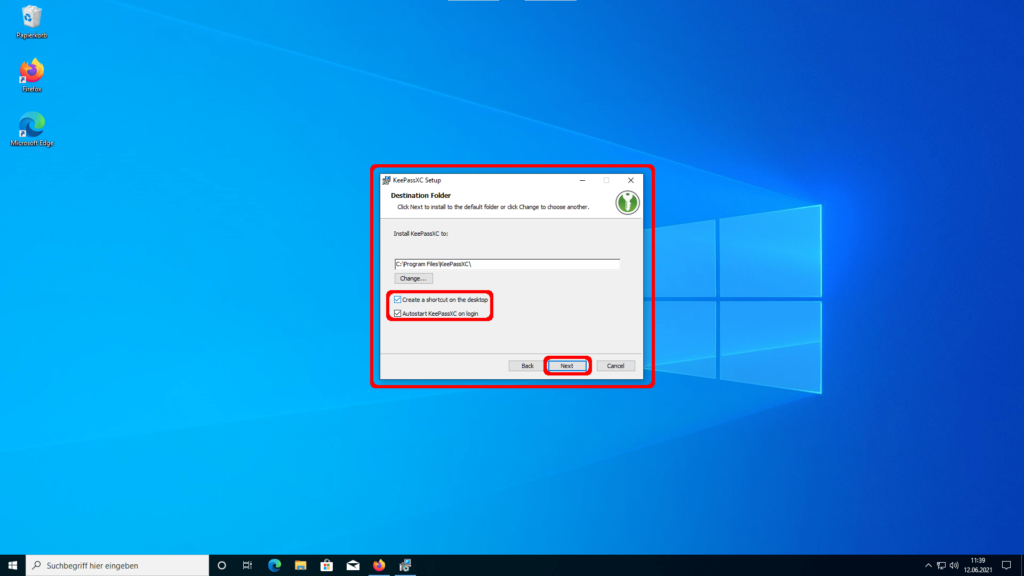Go Back in the KeePassXC installer
The height and width of the screenshot is (576, 1024).
click(x=527, y=366)
